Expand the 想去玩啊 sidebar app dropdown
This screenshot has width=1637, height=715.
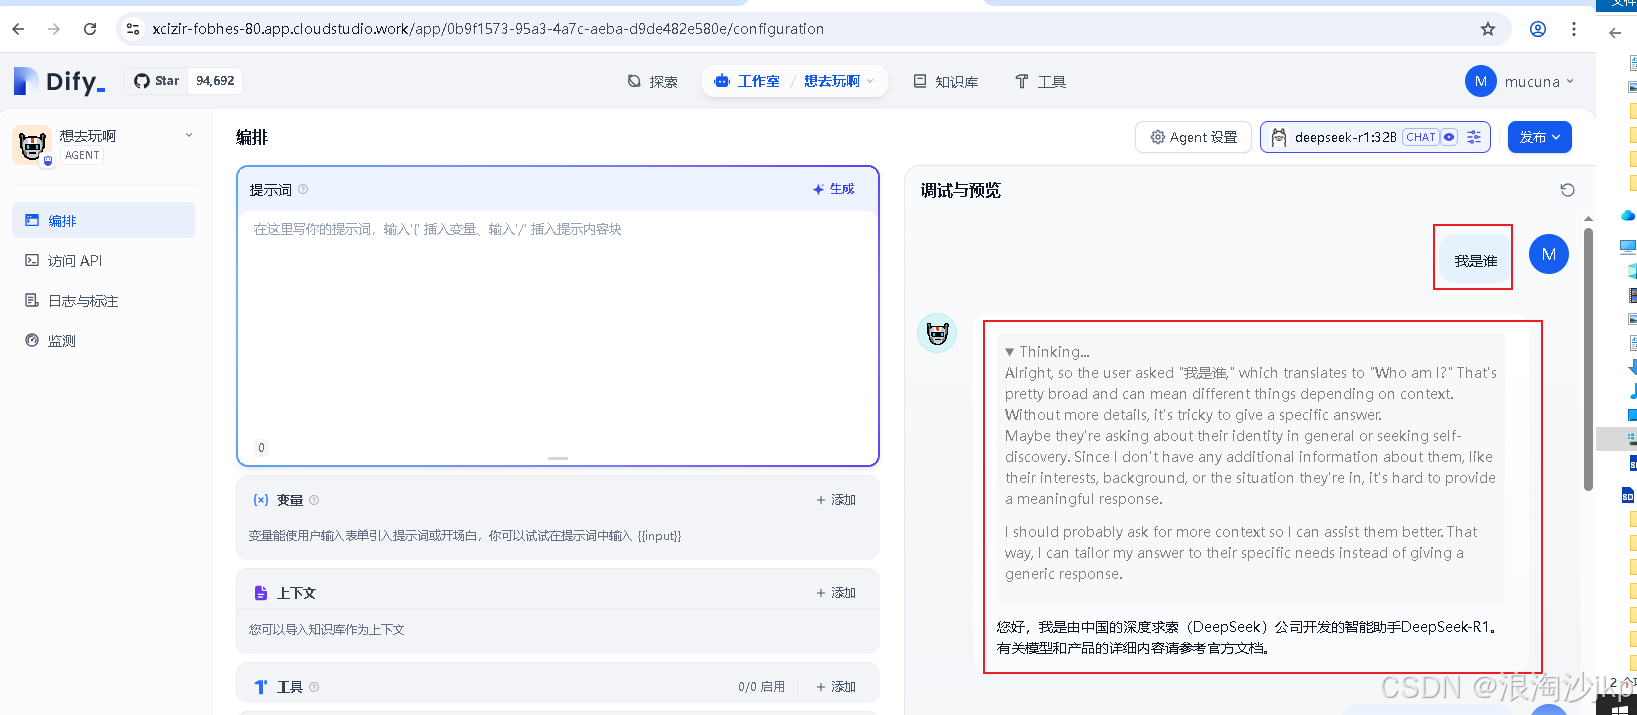[189, 135]
